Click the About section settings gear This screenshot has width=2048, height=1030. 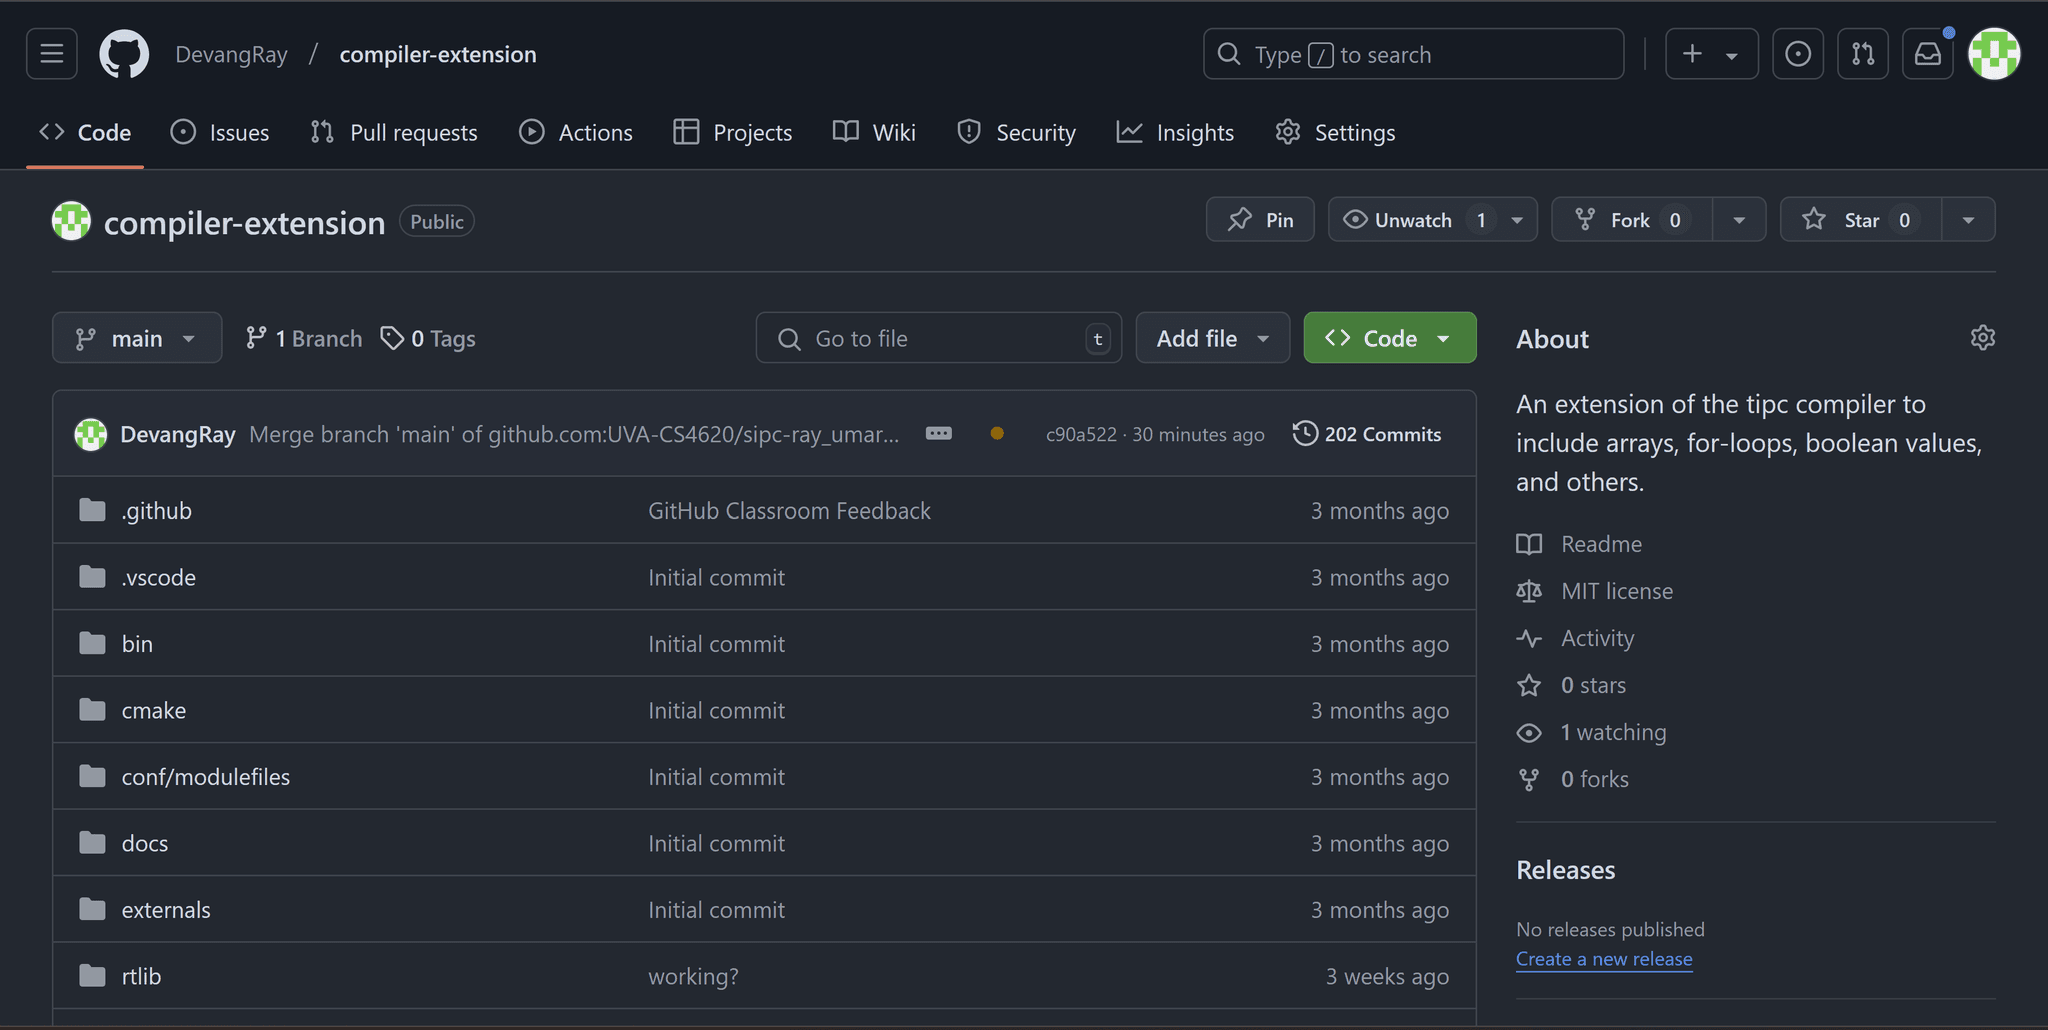click(1982, 338)
